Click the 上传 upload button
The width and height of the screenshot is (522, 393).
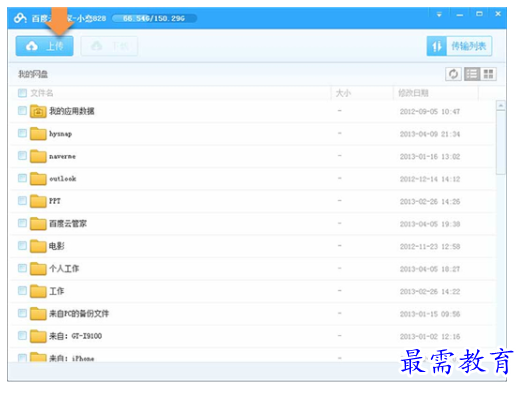44,46
